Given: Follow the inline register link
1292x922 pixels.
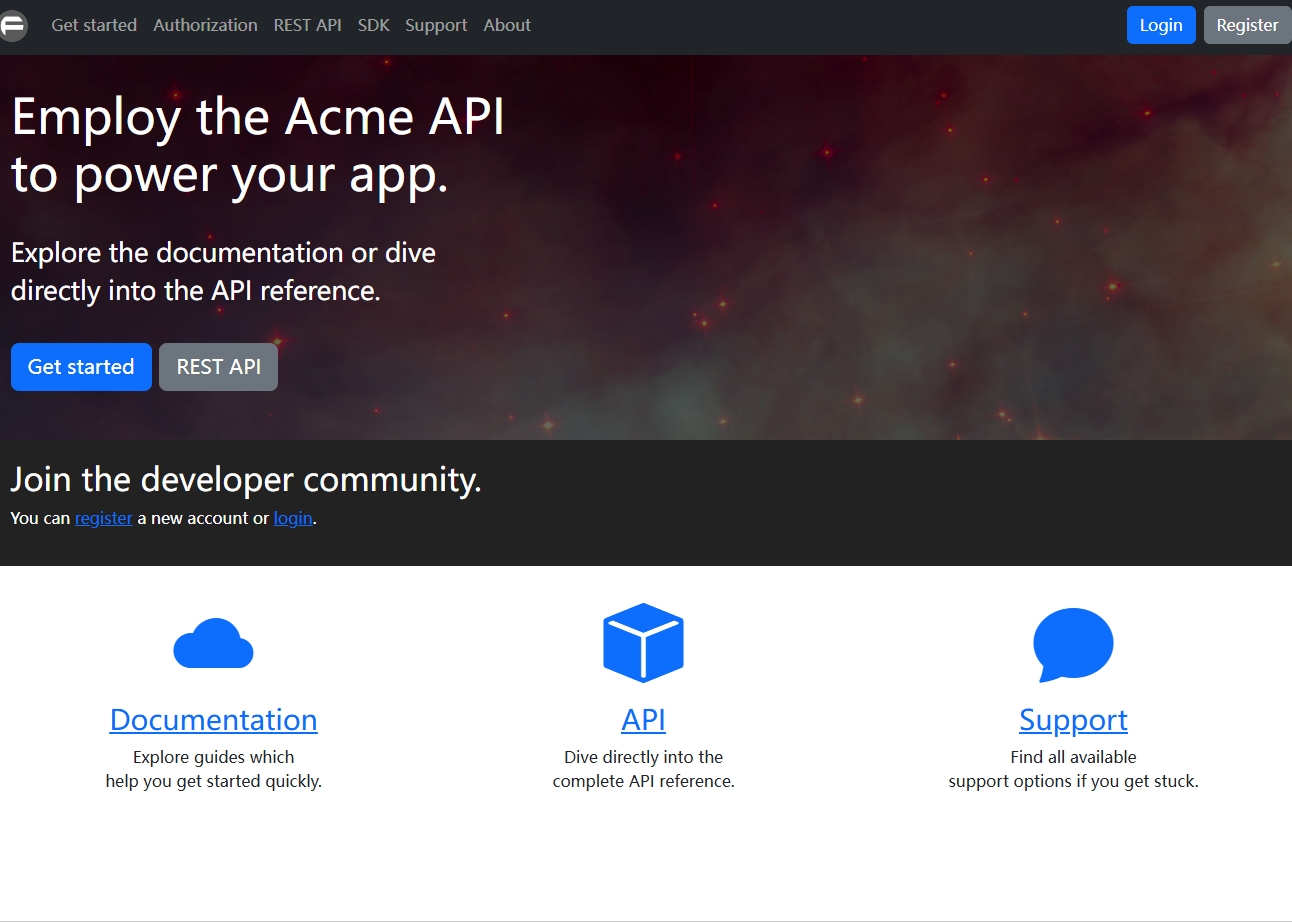Looking at the screenshot, I should click(x=103, y=519).
